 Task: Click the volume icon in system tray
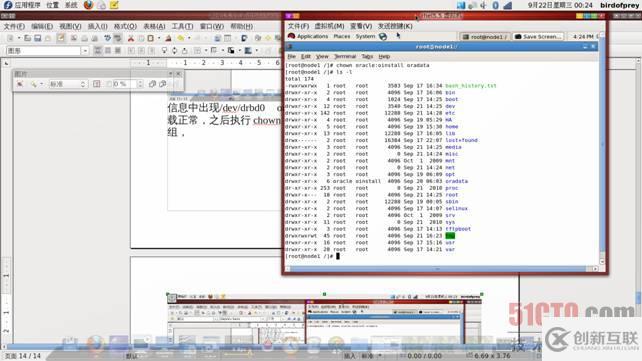[x=484, y=5]
